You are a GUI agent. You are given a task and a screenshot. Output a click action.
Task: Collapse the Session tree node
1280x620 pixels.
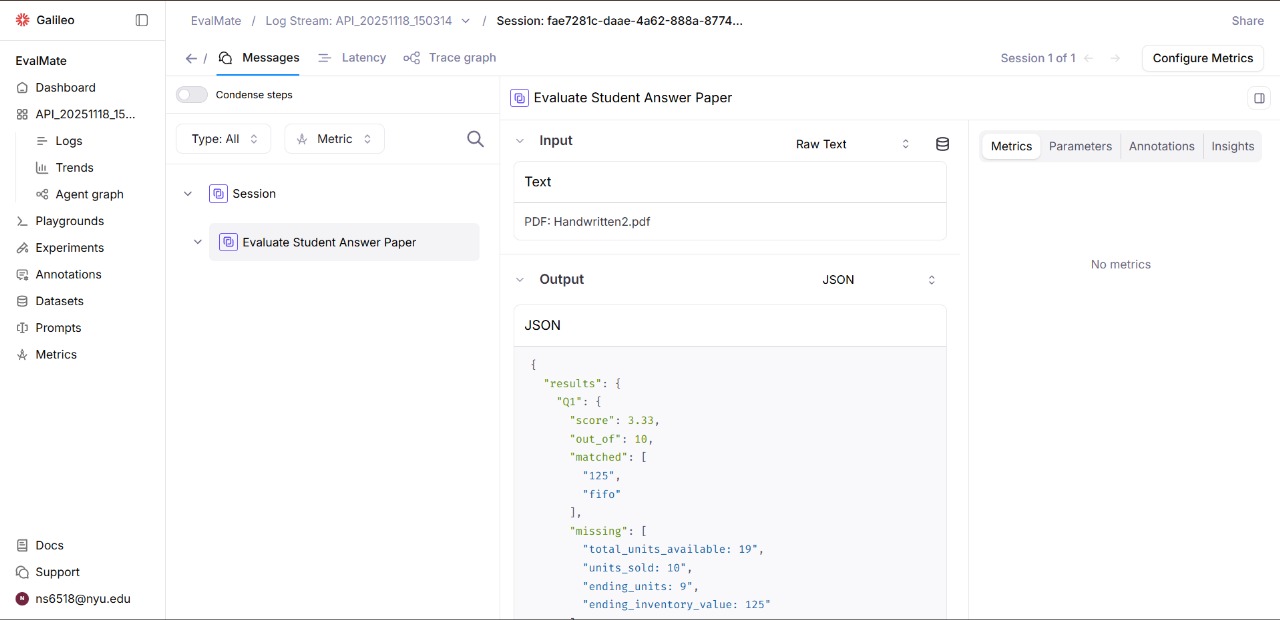(188, 194)
